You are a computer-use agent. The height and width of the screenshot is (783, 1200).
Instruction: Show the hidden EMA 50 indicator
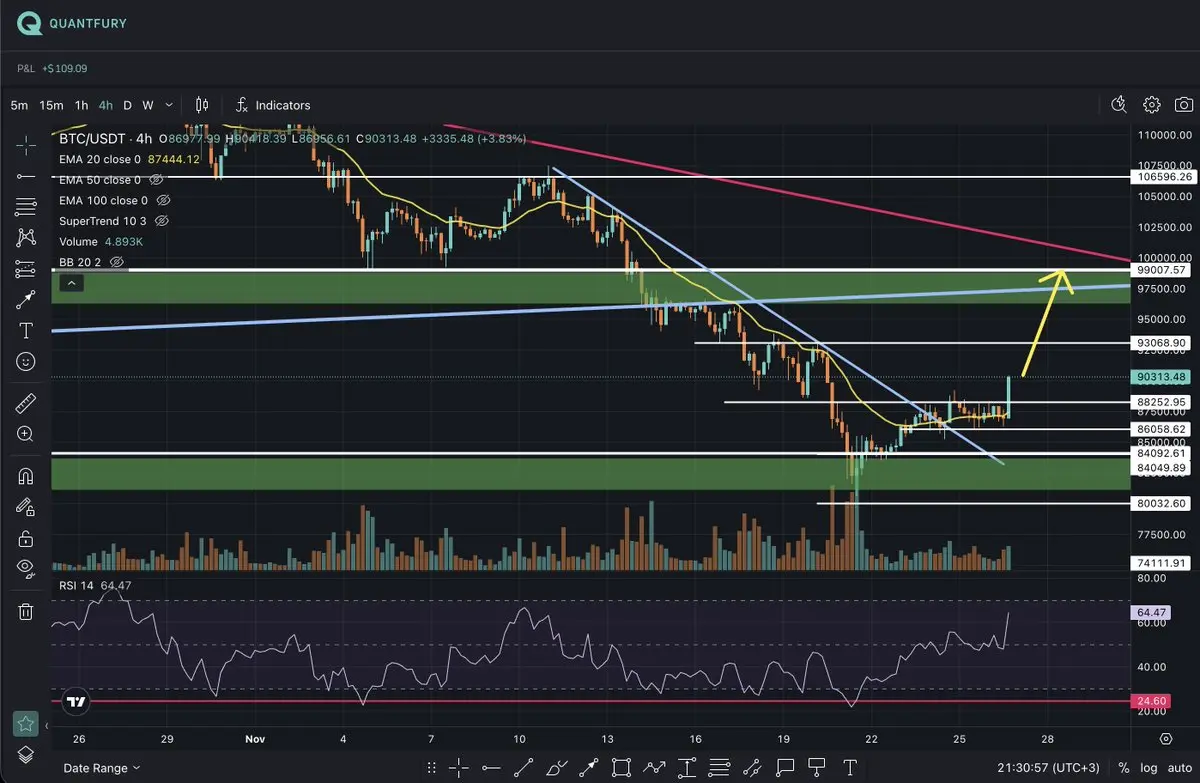(x=158, y=180)
